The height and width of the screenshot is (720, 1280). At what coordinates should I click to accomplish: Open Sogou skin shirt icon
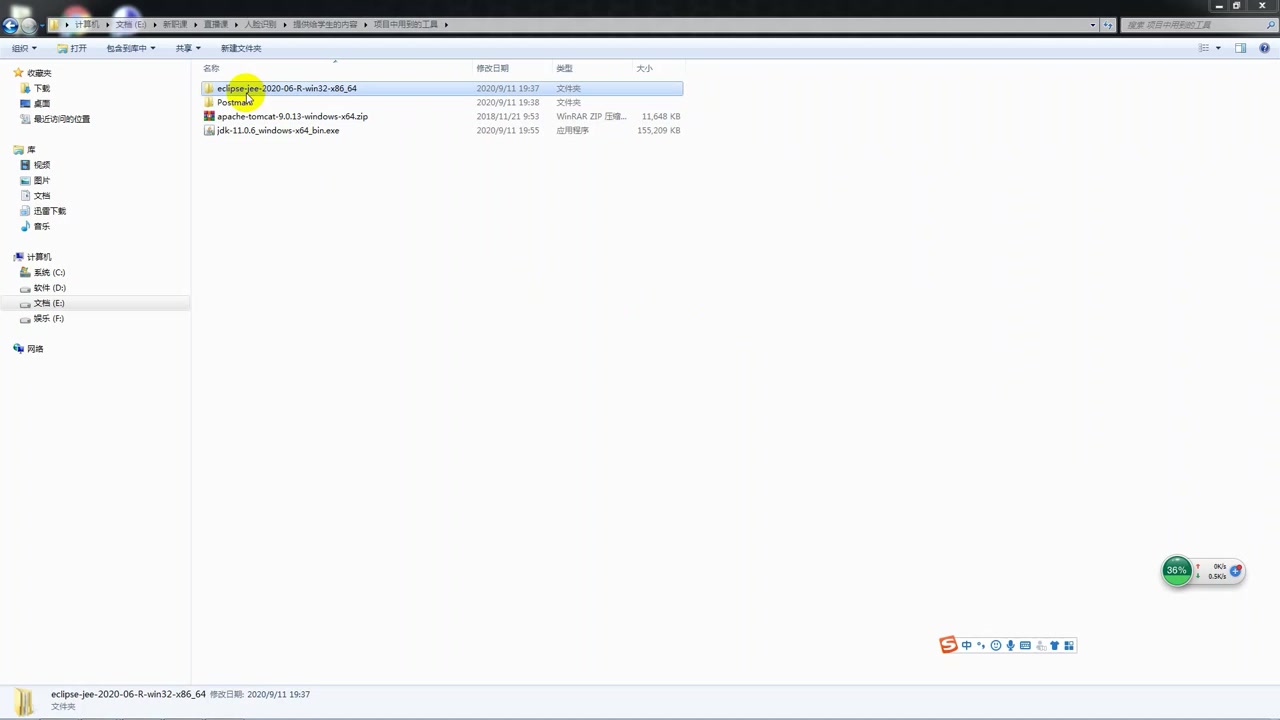click(1054, 645)
